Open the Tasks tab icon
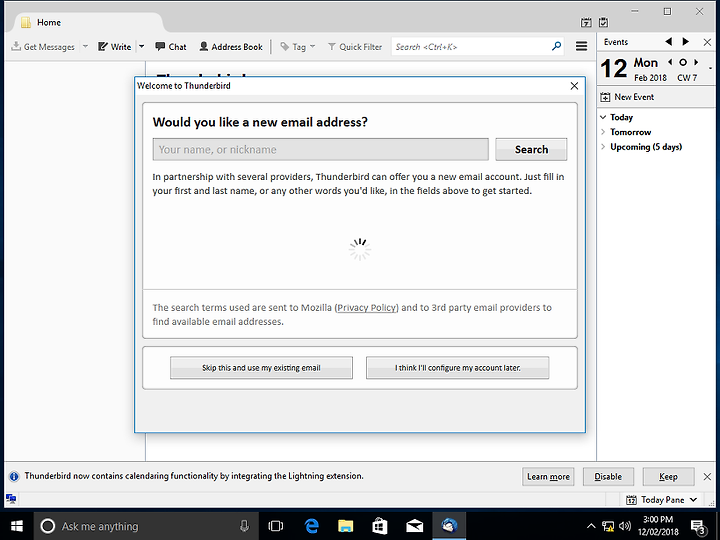720x540 pixels. pyautogui.click(x=603, y=22)
